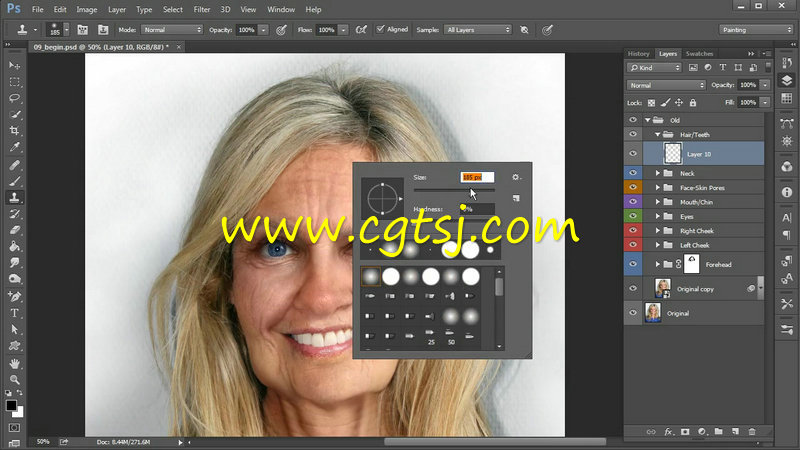Select the Brush tool
The height and width of the screenshot is (450, 800).
point(14,181)
